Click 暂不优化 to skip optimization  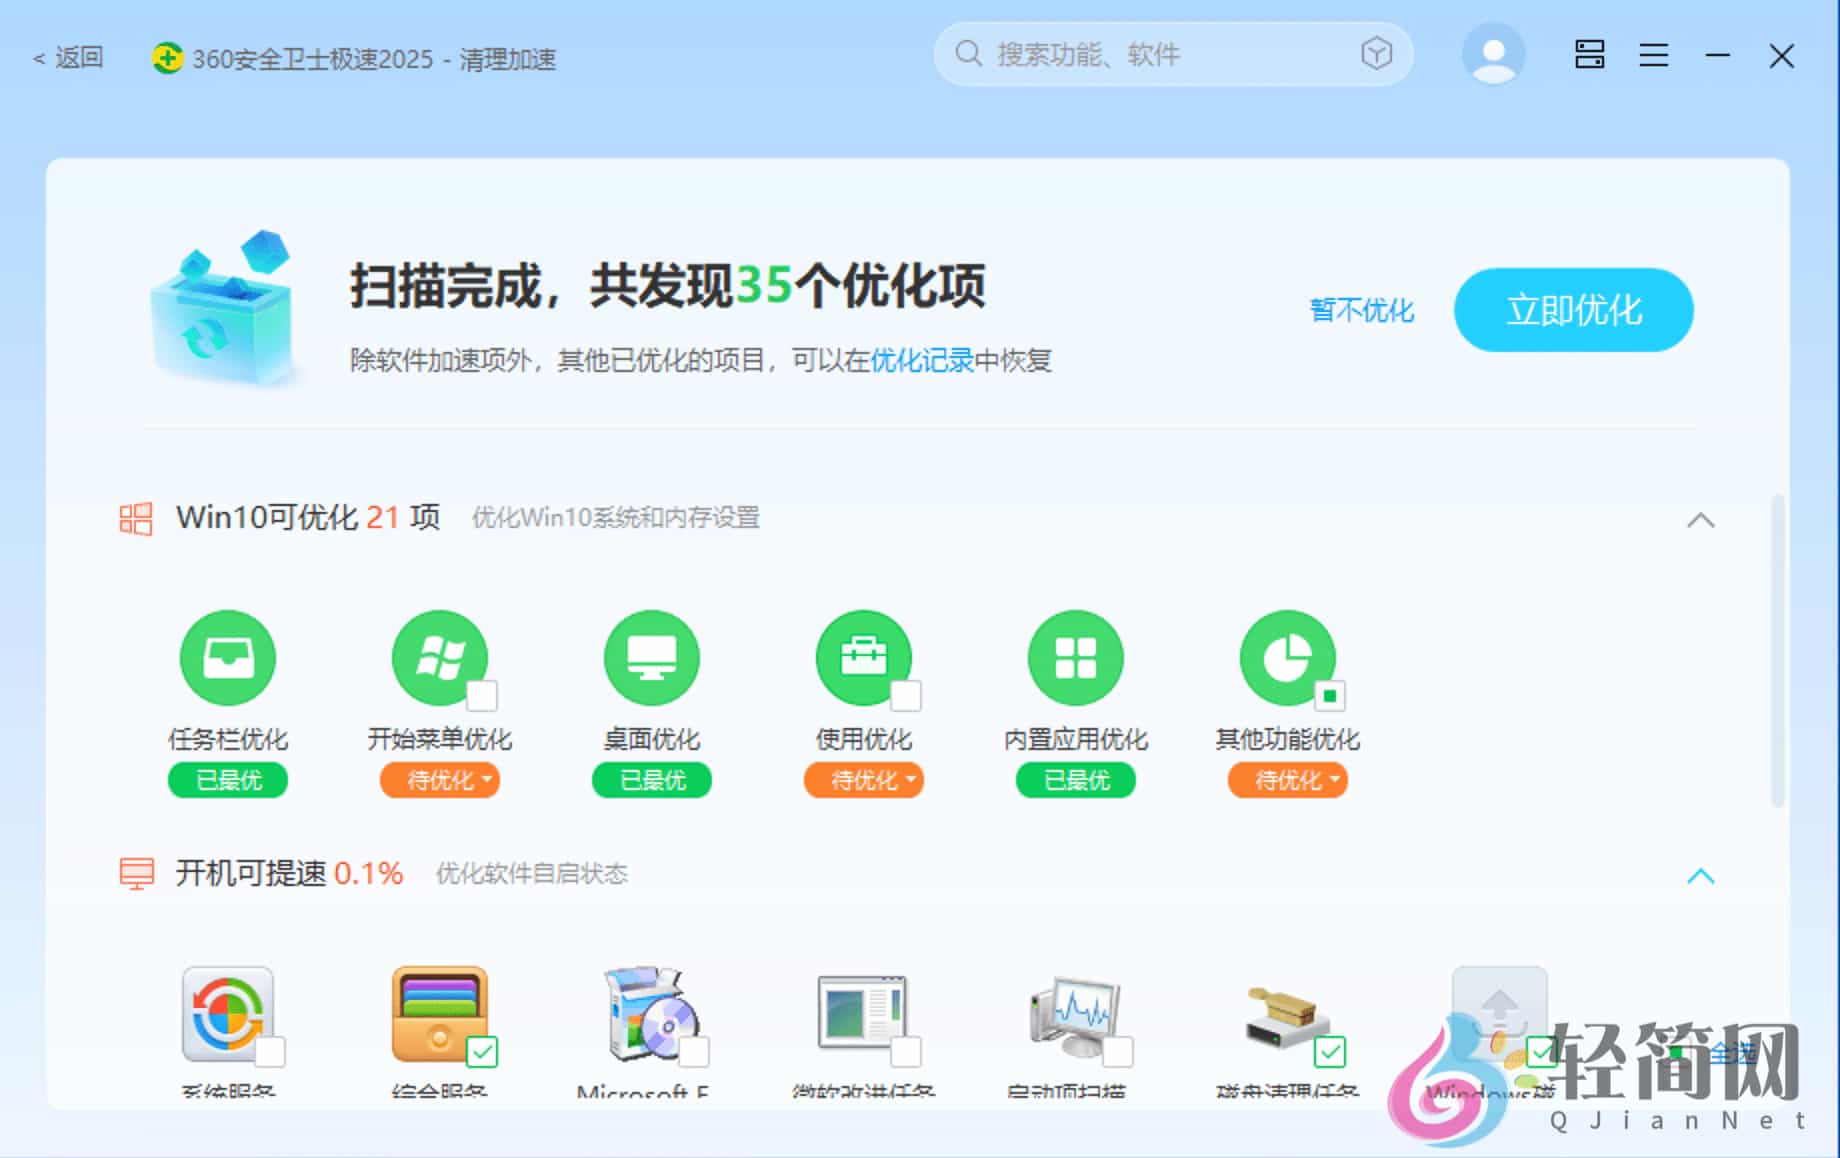tap(1361, 310)
